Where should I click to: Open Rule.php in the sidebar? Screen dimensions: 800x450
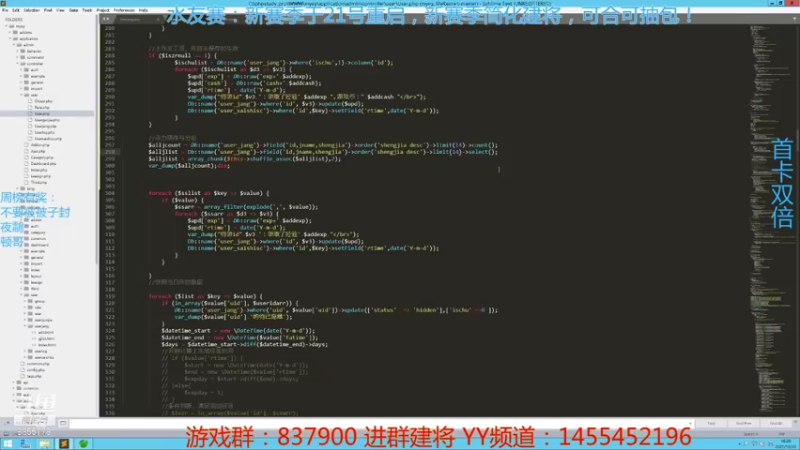click(42, 107)
